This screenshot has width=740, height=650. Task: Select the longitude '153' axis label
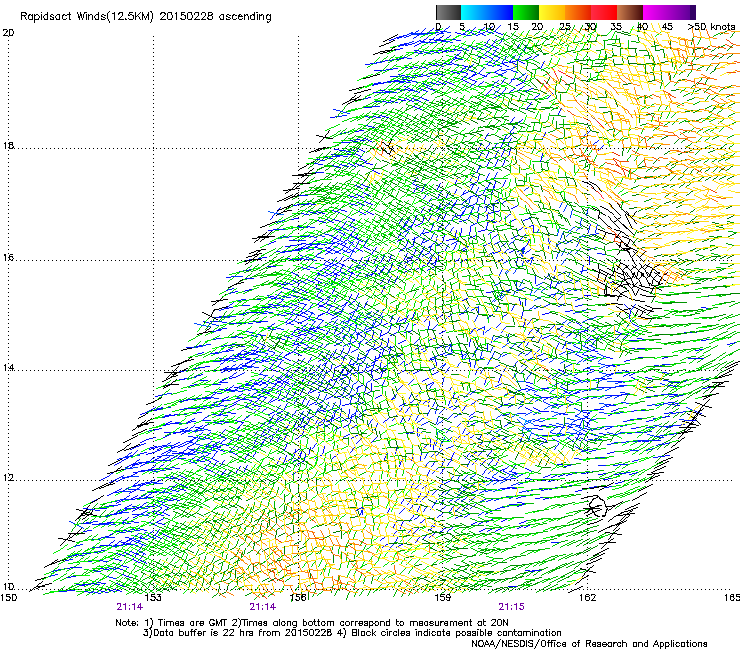(x=153, y=597)
